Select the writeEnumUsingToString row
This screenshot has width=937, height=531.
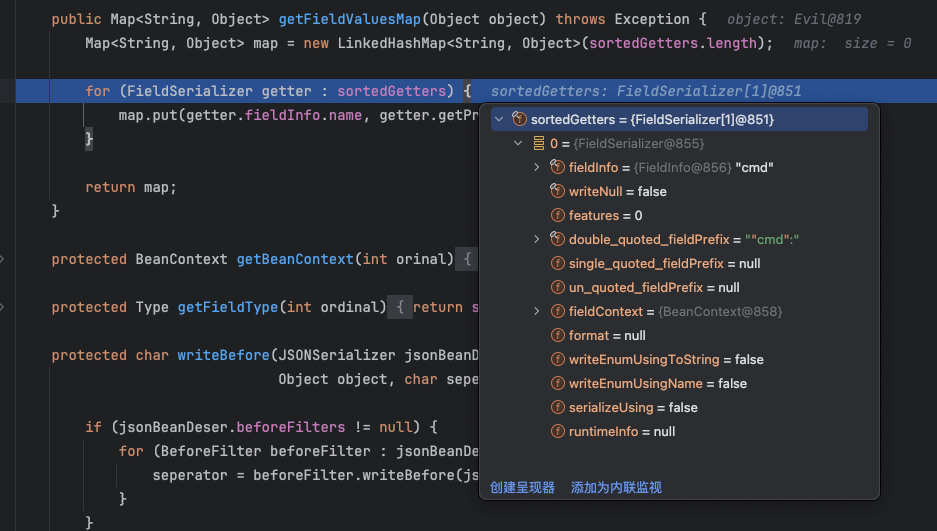[x=665, y=360]
